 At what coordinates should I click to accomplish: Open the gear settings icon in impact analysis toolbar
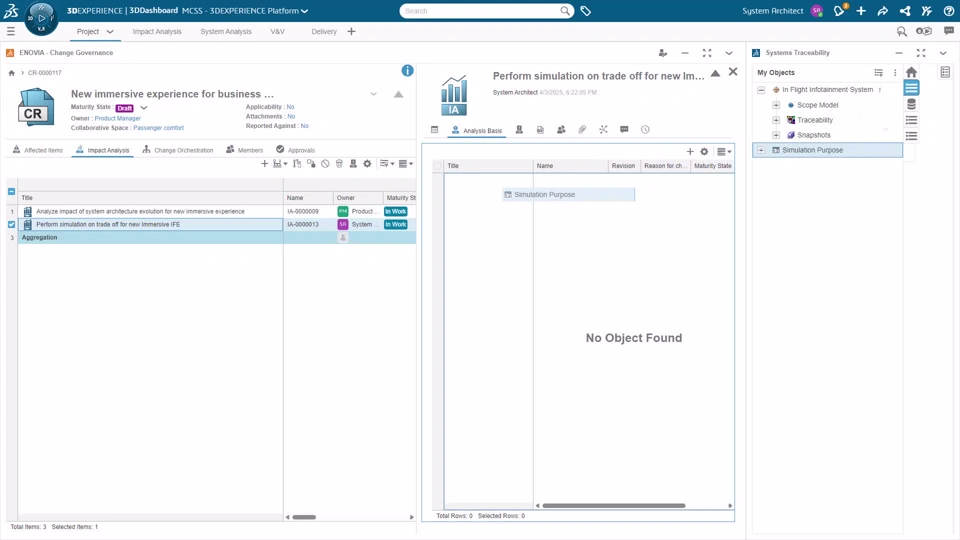[367, 163]
